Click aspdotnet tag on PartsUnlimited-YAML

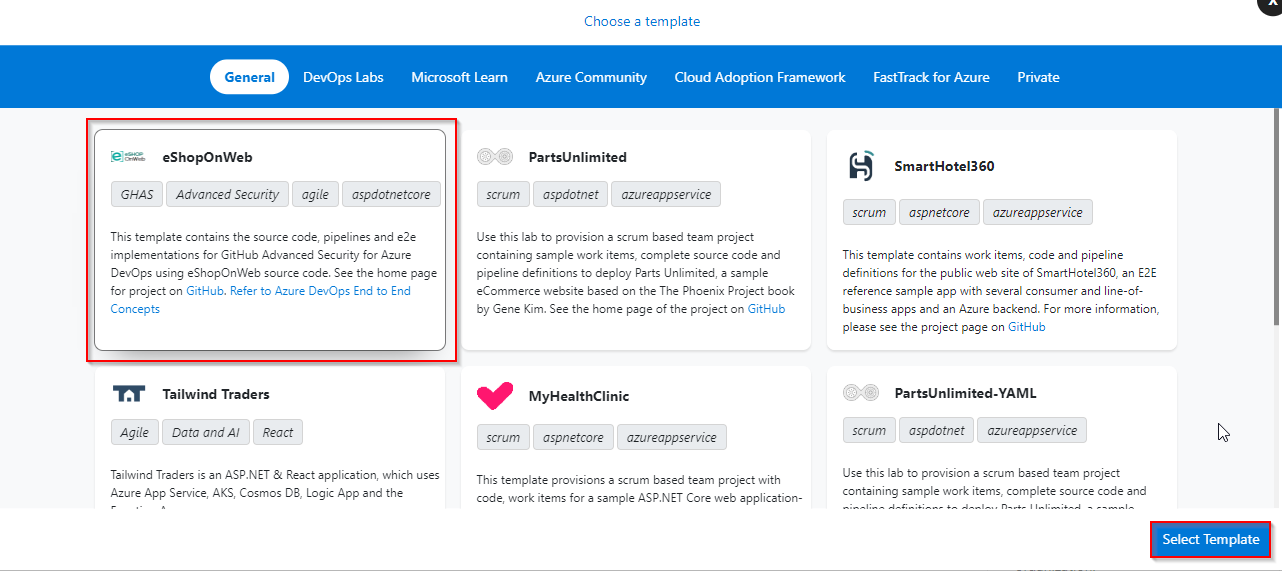point(936,430)
